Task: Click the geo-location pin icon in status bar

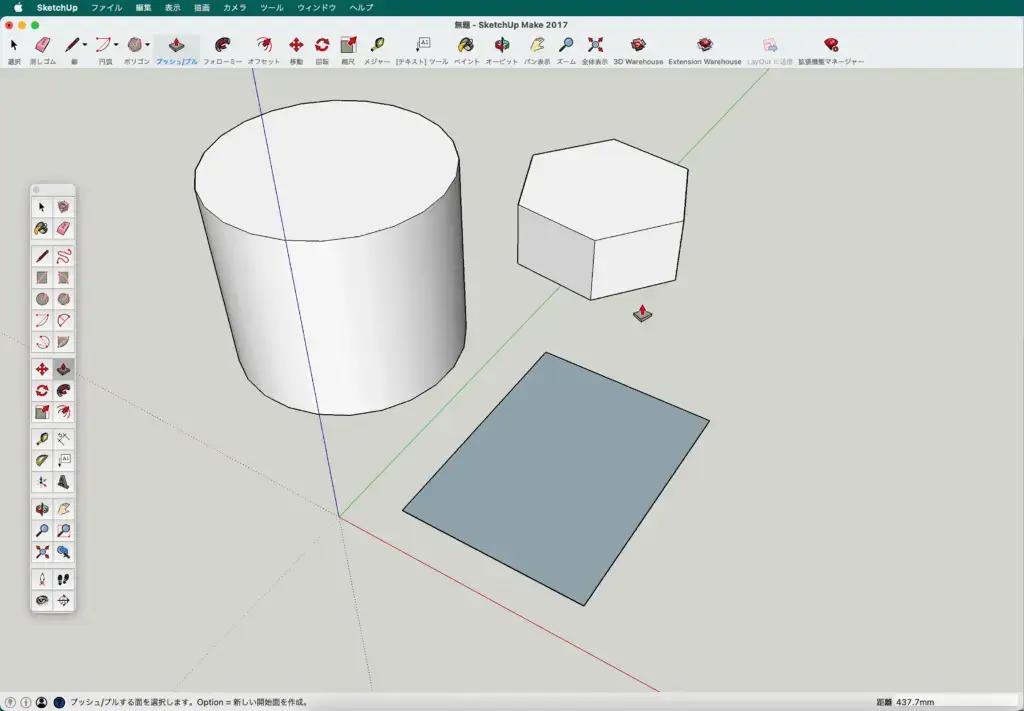Action: click(x=10, y=703)
